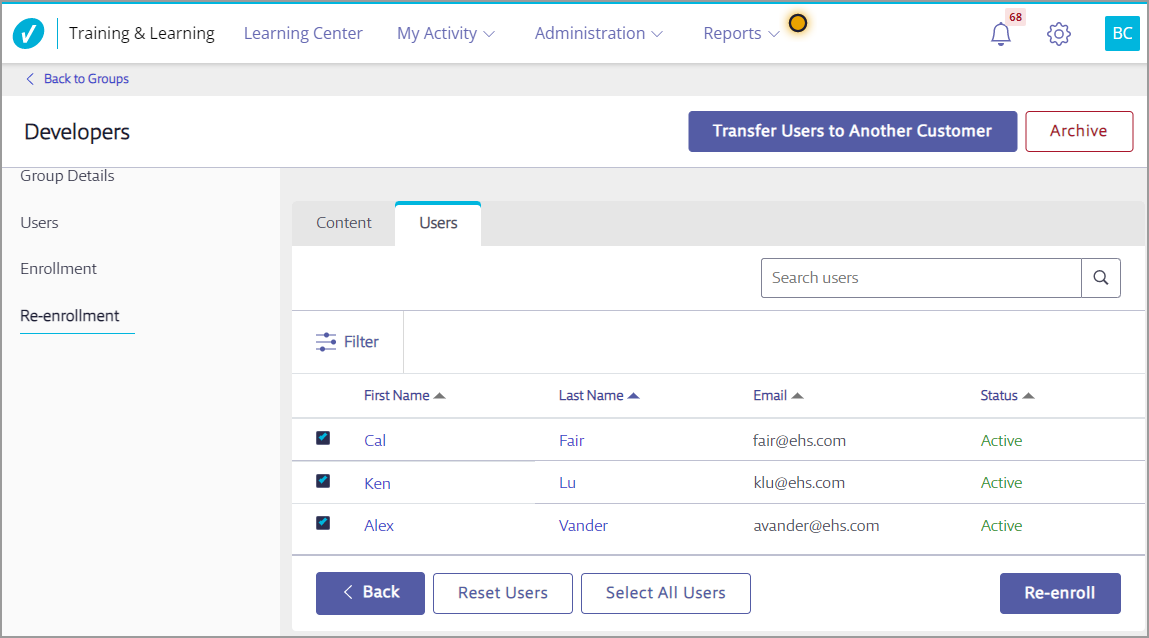Click the BC user avatar

coord(1122,34)
